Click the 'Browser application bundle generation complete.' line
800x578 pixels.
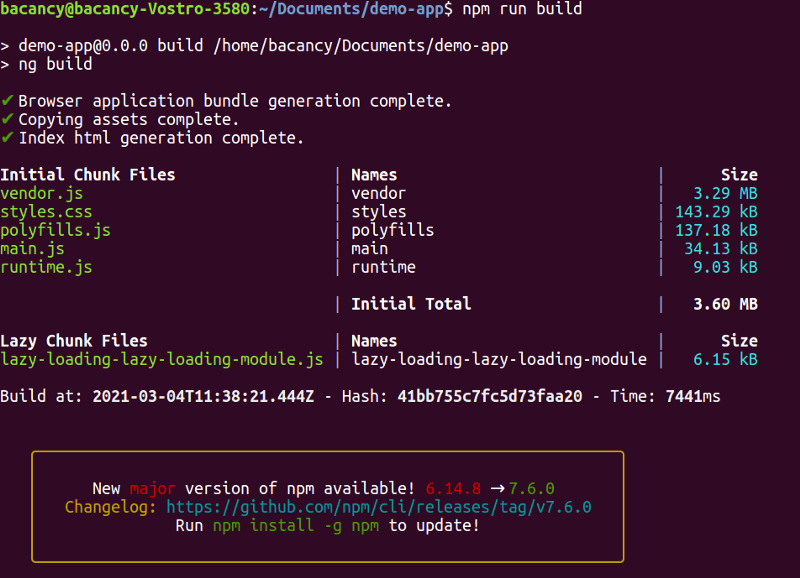click(235, 101)
